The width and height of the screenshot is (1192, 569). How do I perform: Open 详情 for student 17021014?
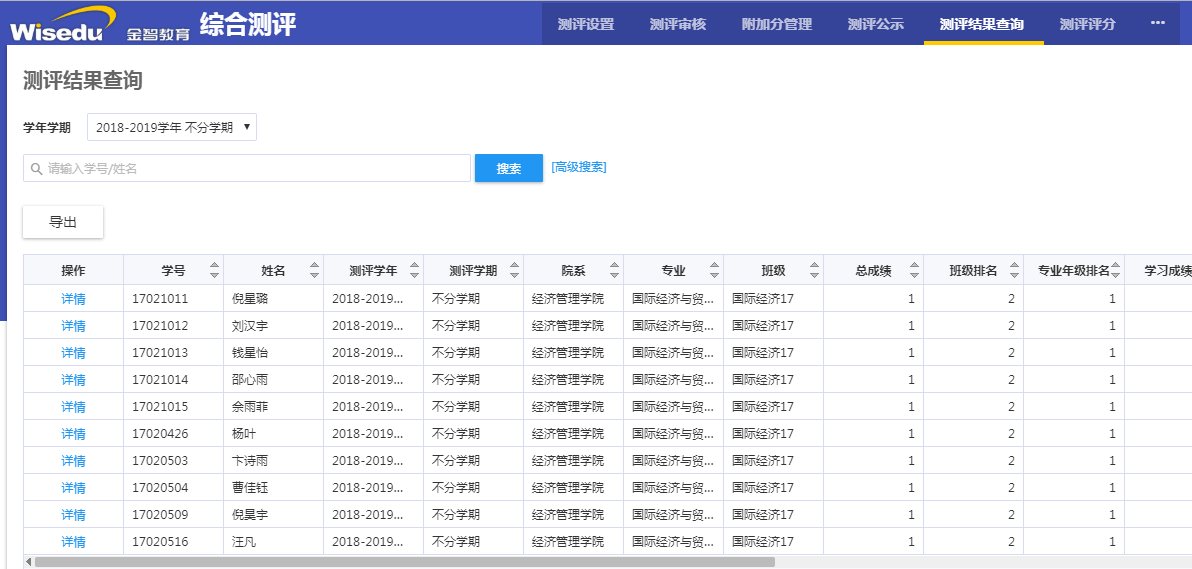(74, 380)
